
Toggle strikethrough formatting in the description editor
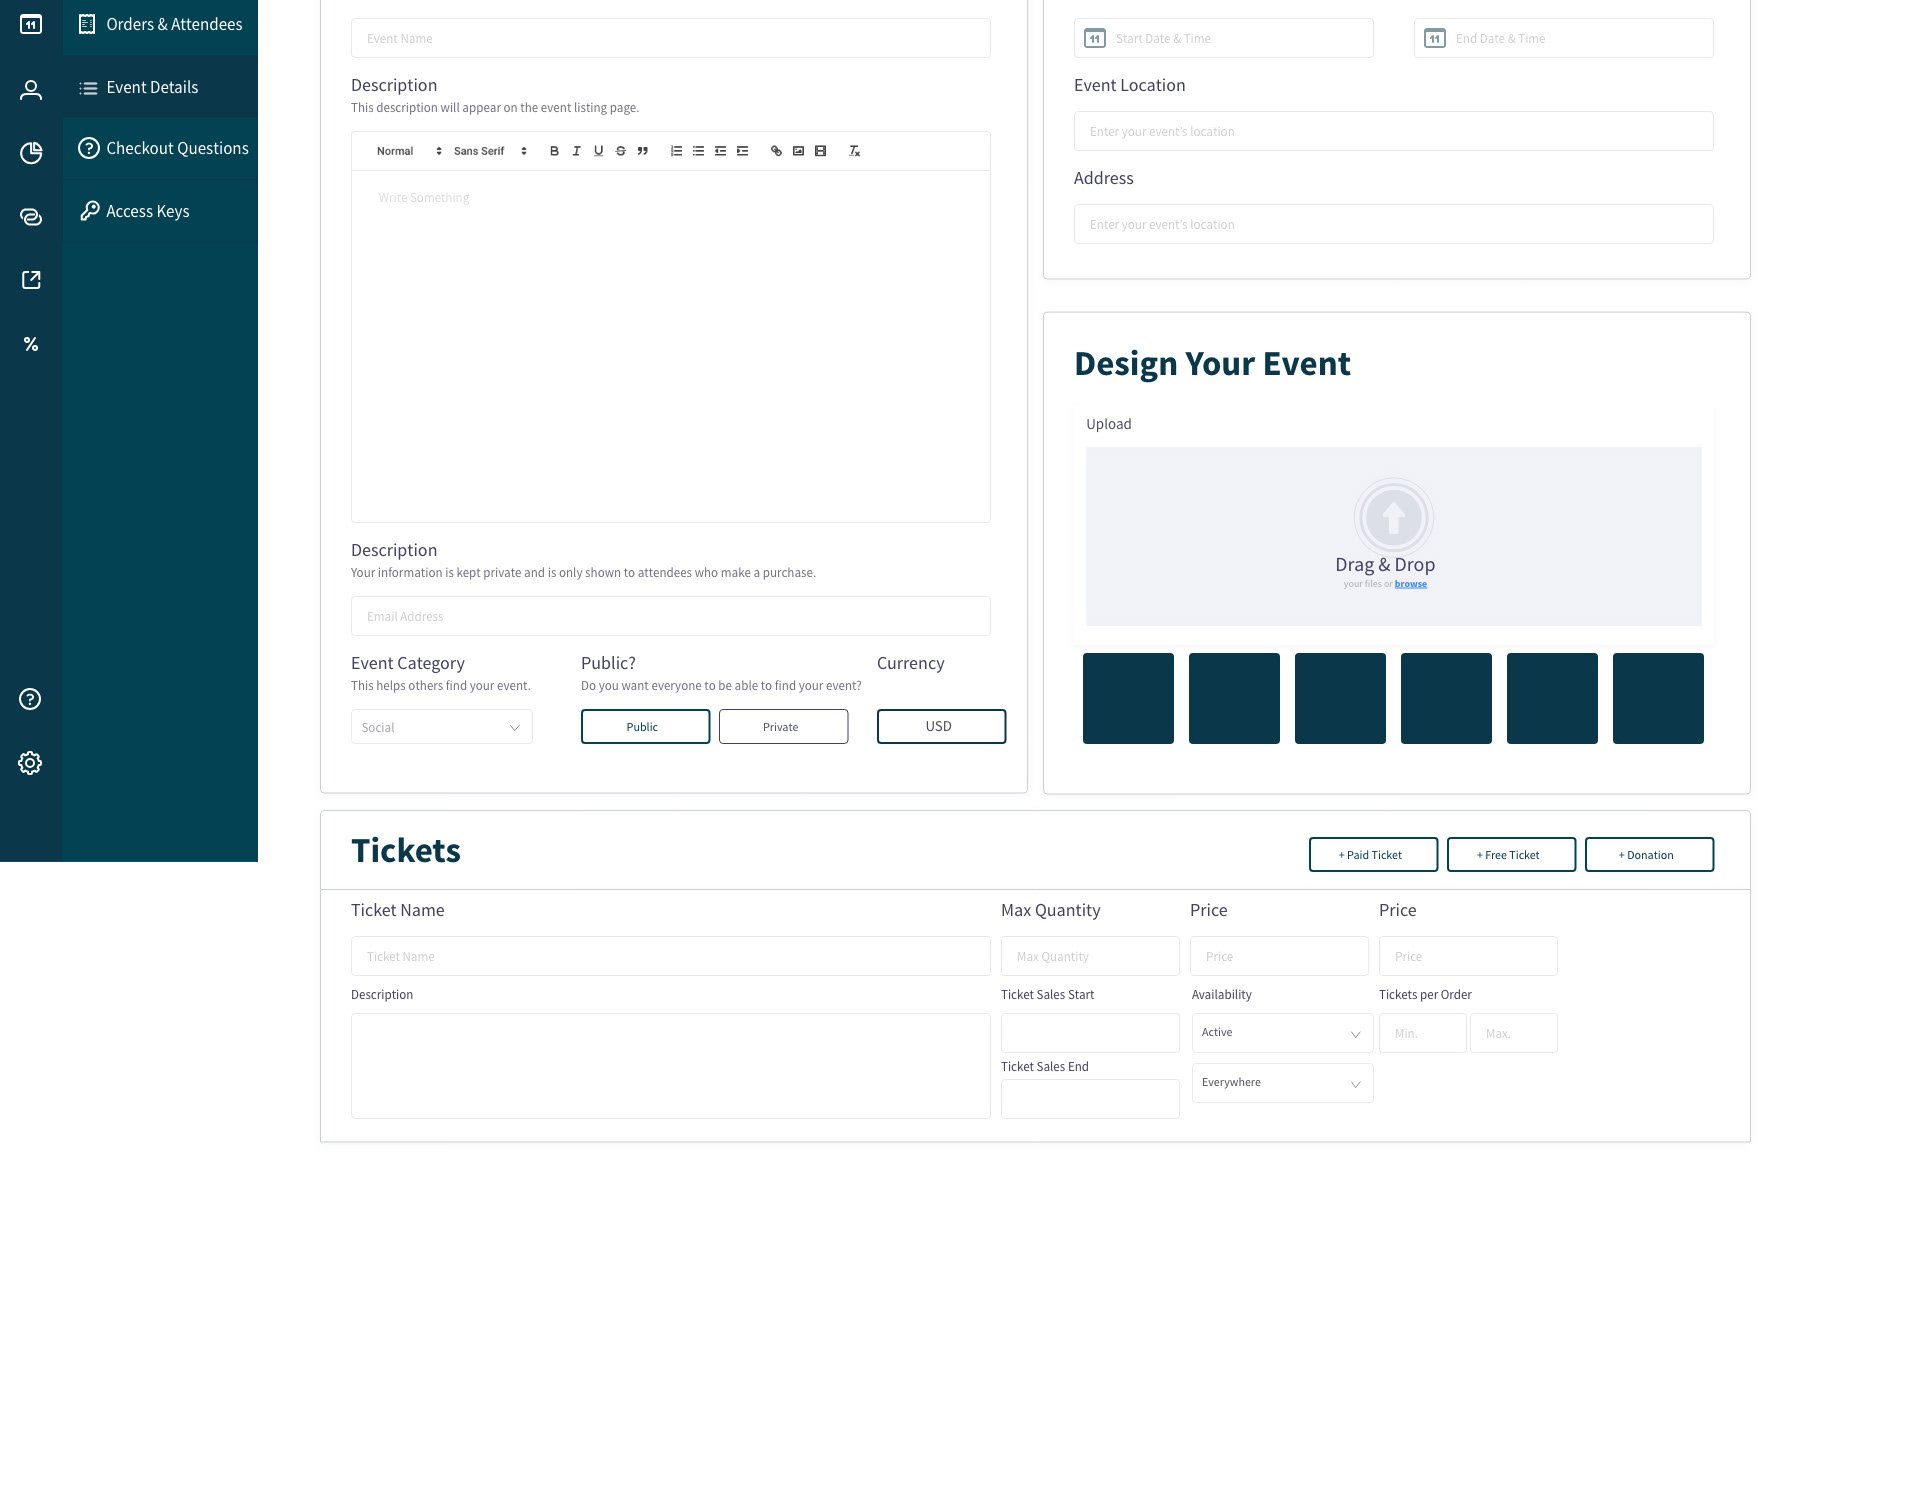(620, 151)
